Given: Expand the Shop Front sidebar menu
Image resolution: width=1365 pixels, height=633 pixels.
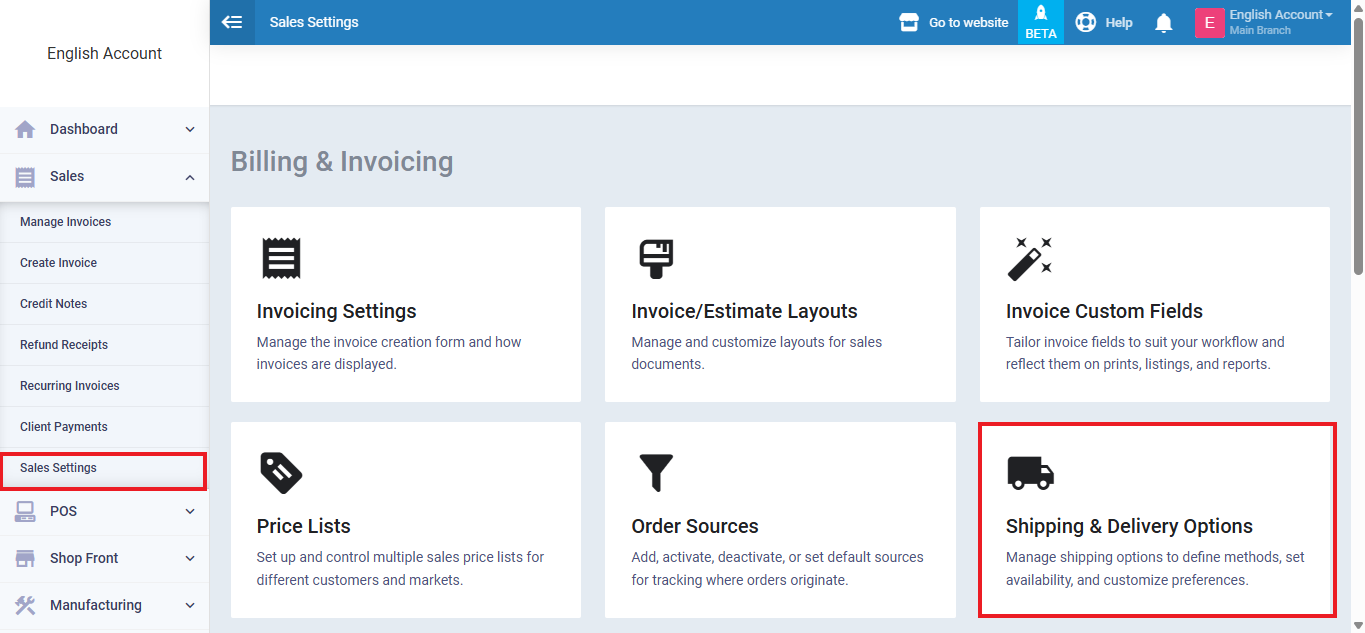Looking at the screenshot, I should click(104, 558).
